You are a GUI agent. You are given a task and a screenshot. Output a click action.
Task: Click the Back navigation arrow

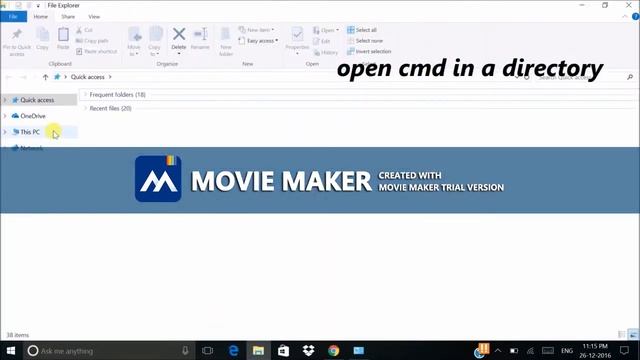coord(9,77)
